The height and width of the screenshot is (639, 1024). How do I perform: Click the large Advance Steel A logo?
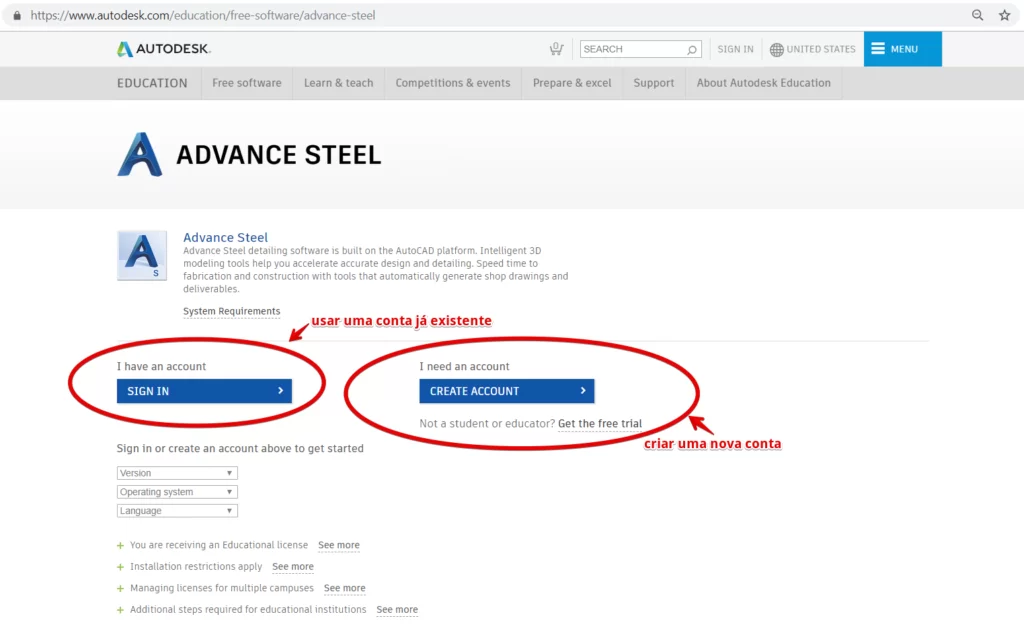139,155
